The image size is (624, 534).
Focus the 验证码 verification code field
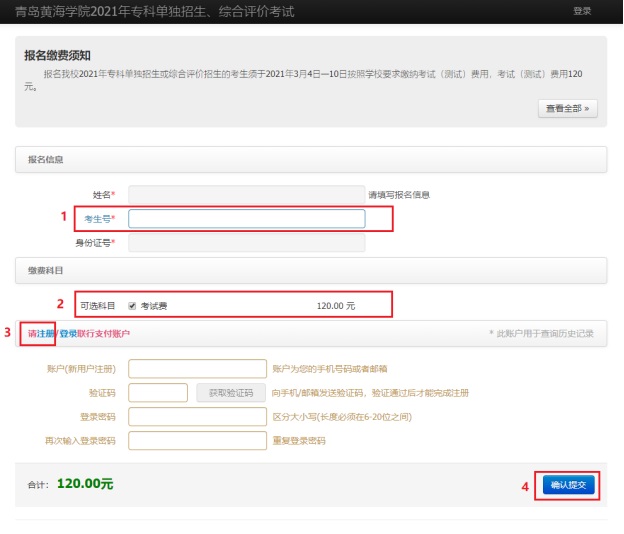point(158,393)
